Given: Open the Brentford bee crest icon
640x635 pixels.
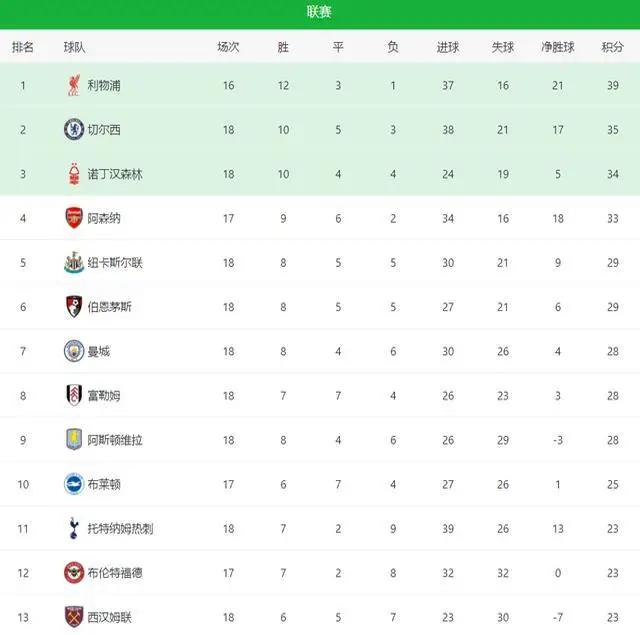Looking at the screenshot, I should [x=74, y=573].
